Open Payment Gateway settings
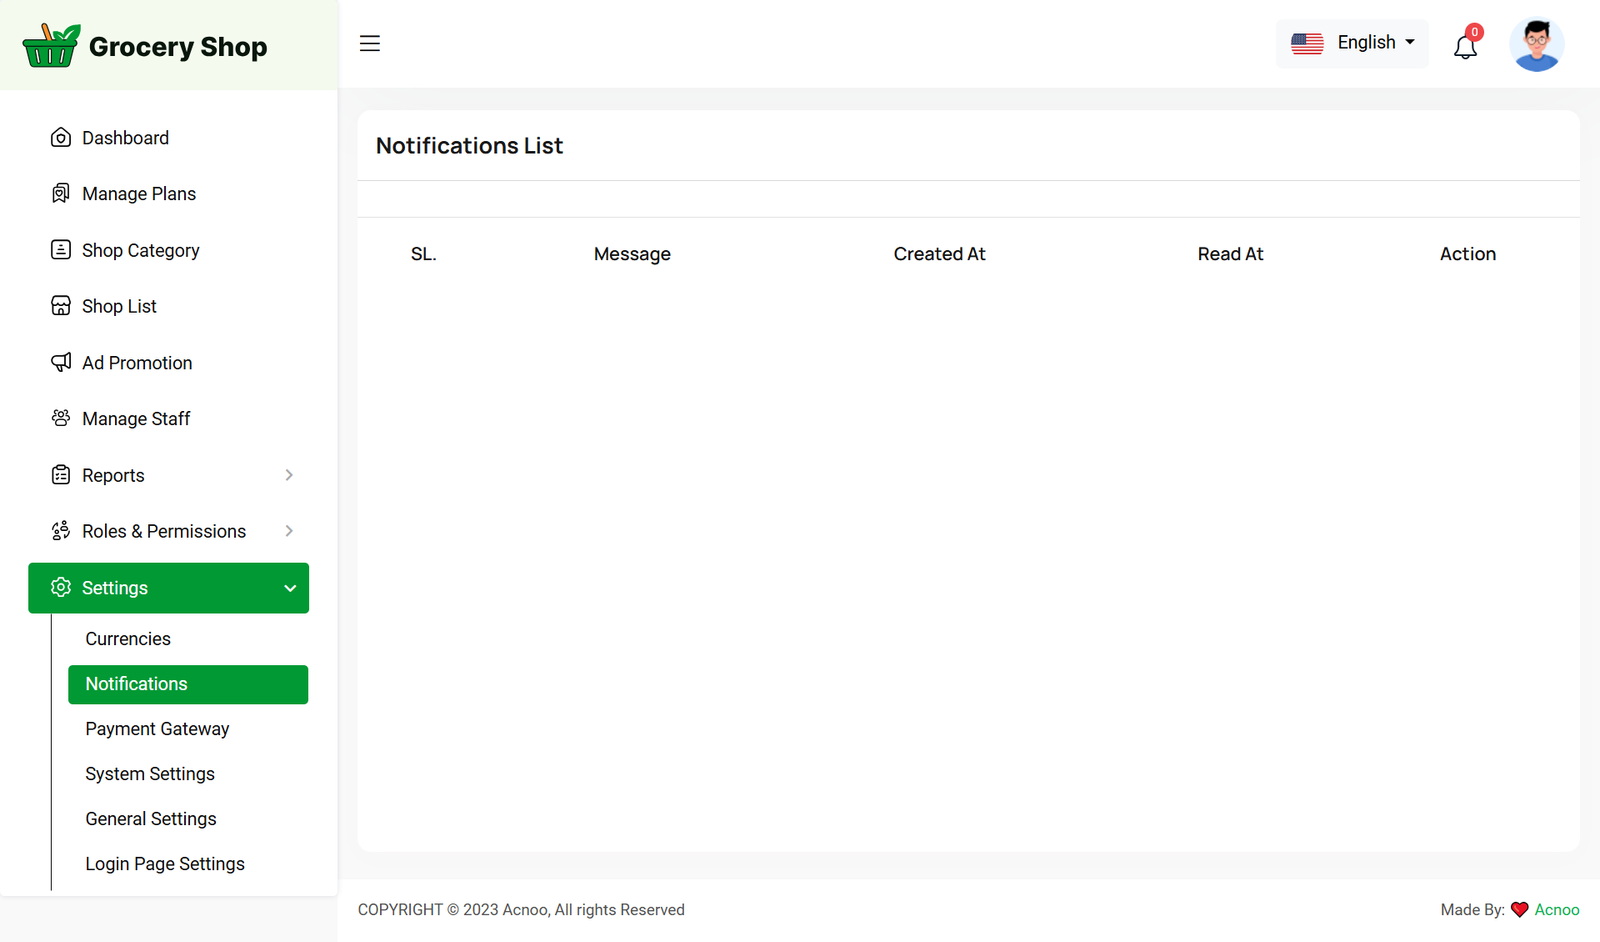 157,729
